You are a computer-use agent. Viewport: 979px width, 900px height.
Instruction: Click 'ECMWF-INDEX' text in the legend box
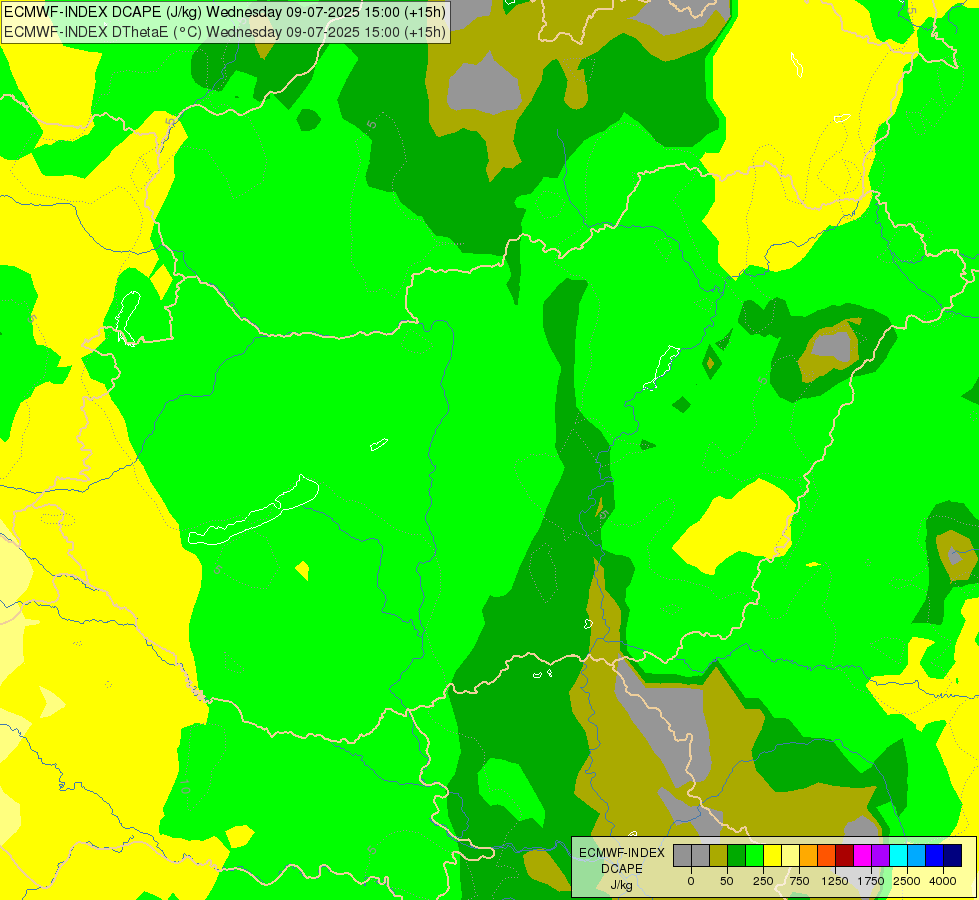pyautogui.click(x=622, y=853)
